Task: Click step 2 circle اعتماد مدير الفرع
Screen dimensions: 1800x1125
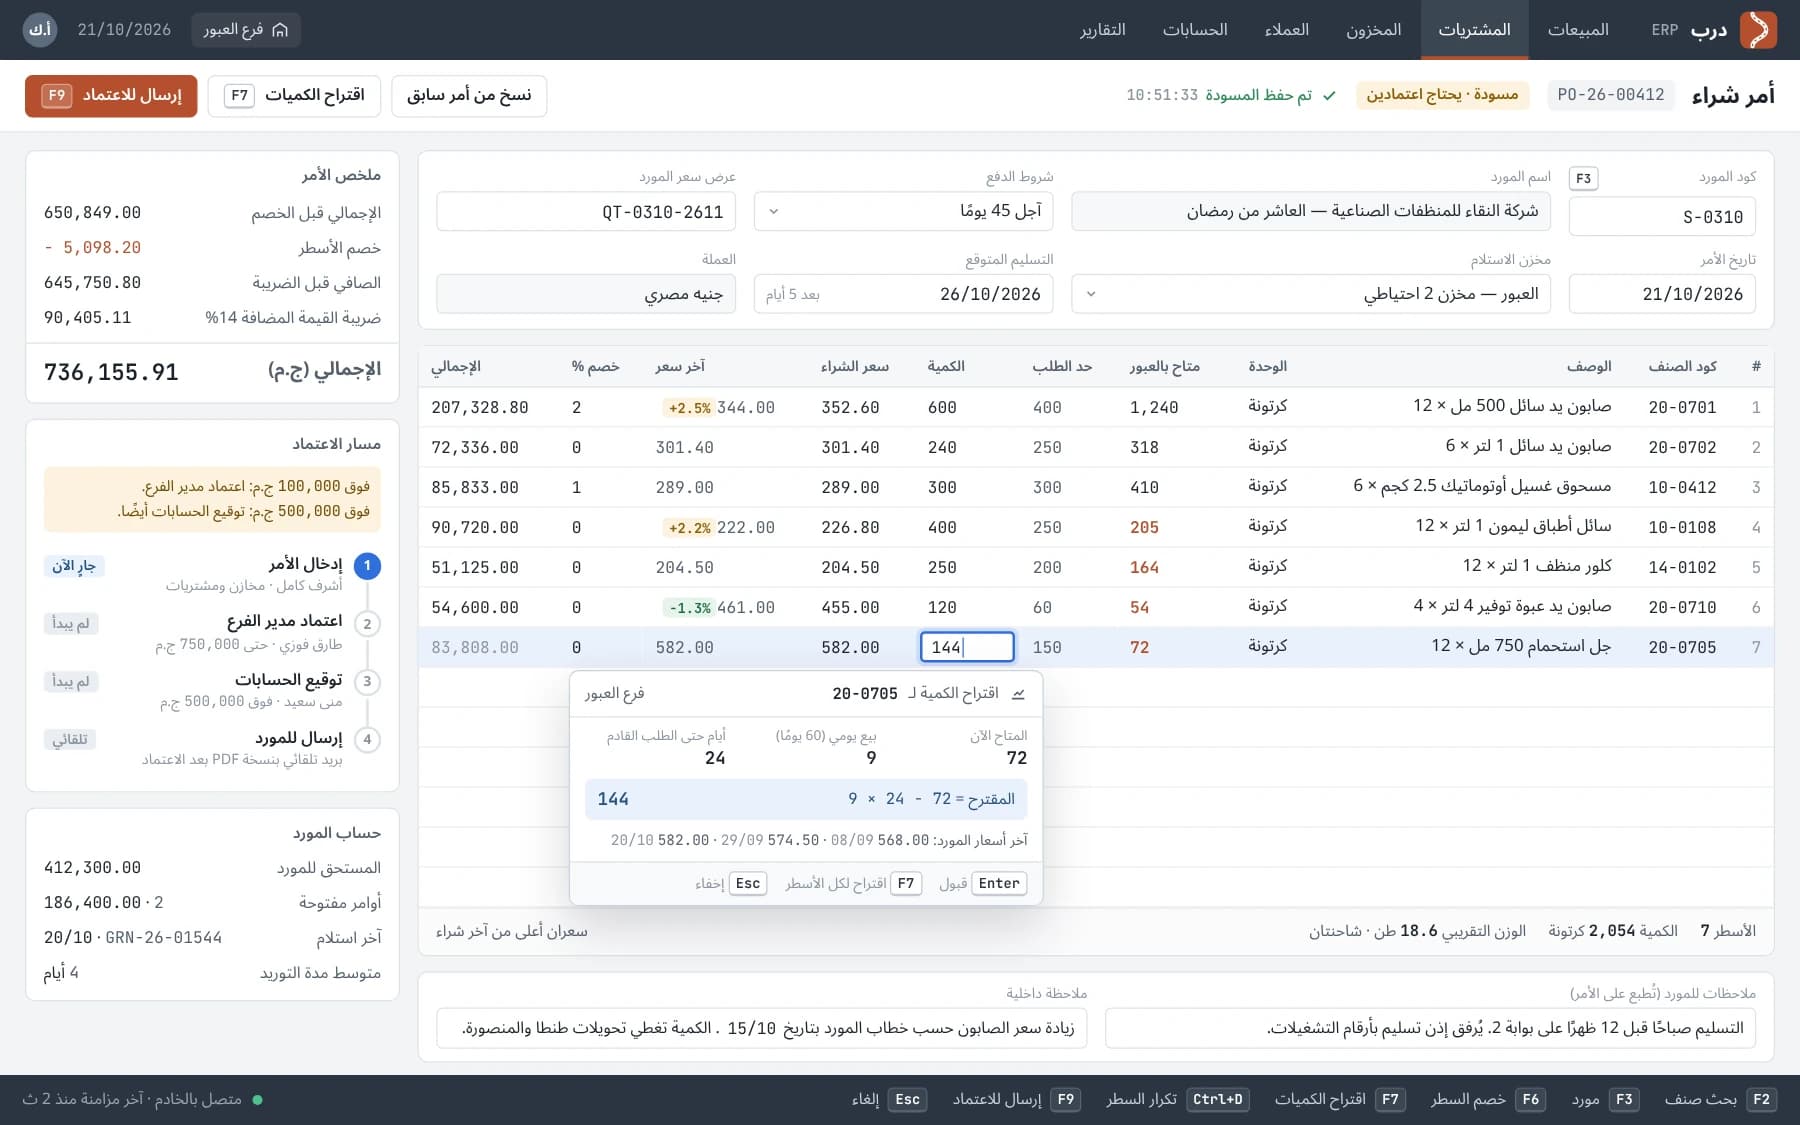Action: coord(367,624)
